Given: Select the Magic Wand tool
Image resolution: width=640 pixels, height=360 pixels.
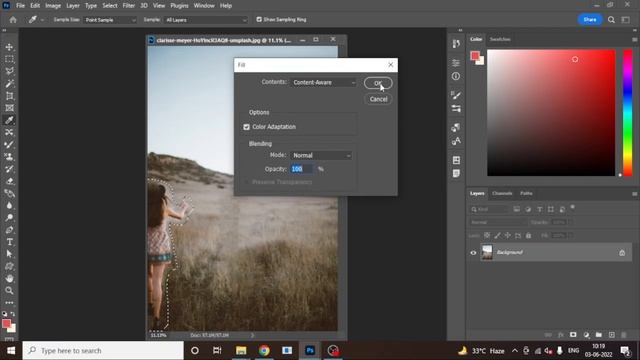Looking at the screenshot, I should [9, 84].
